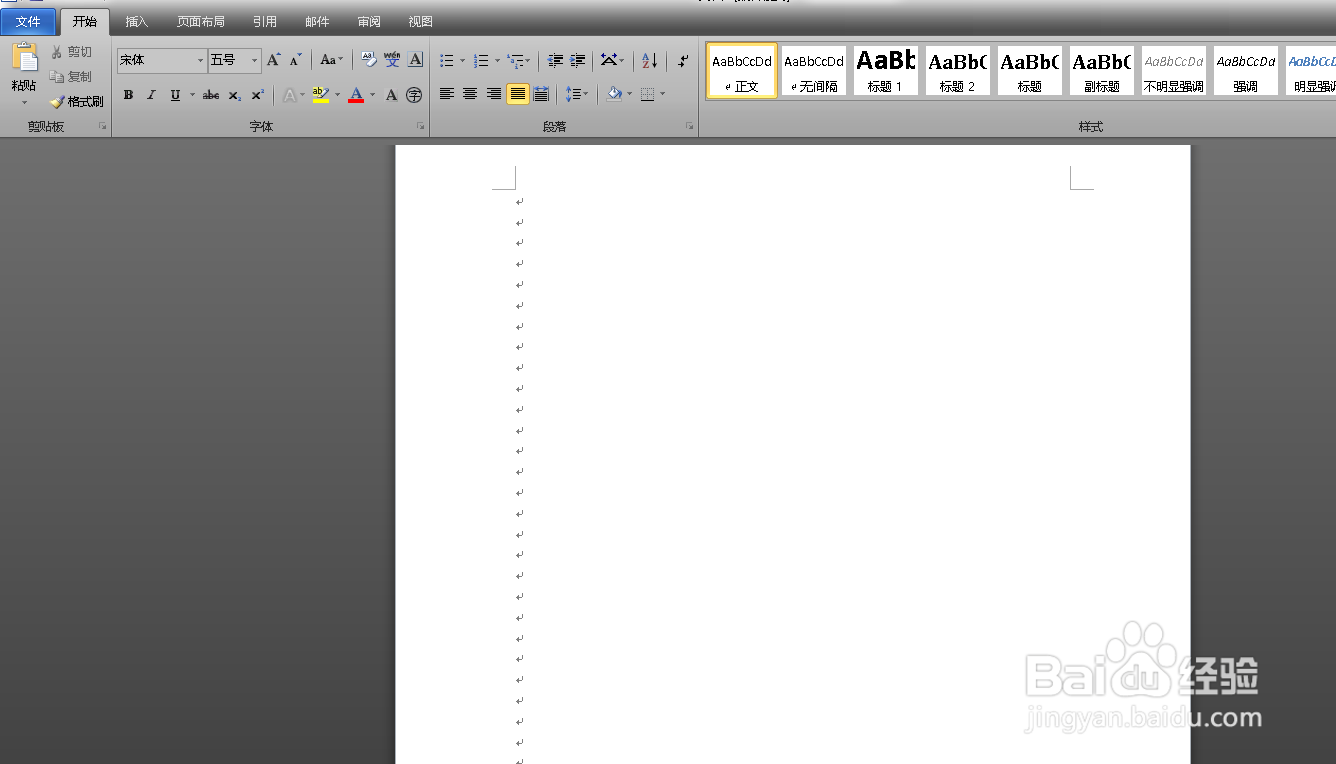Align text right
This screenshot has width=1336, height=764.
[494, 94]
